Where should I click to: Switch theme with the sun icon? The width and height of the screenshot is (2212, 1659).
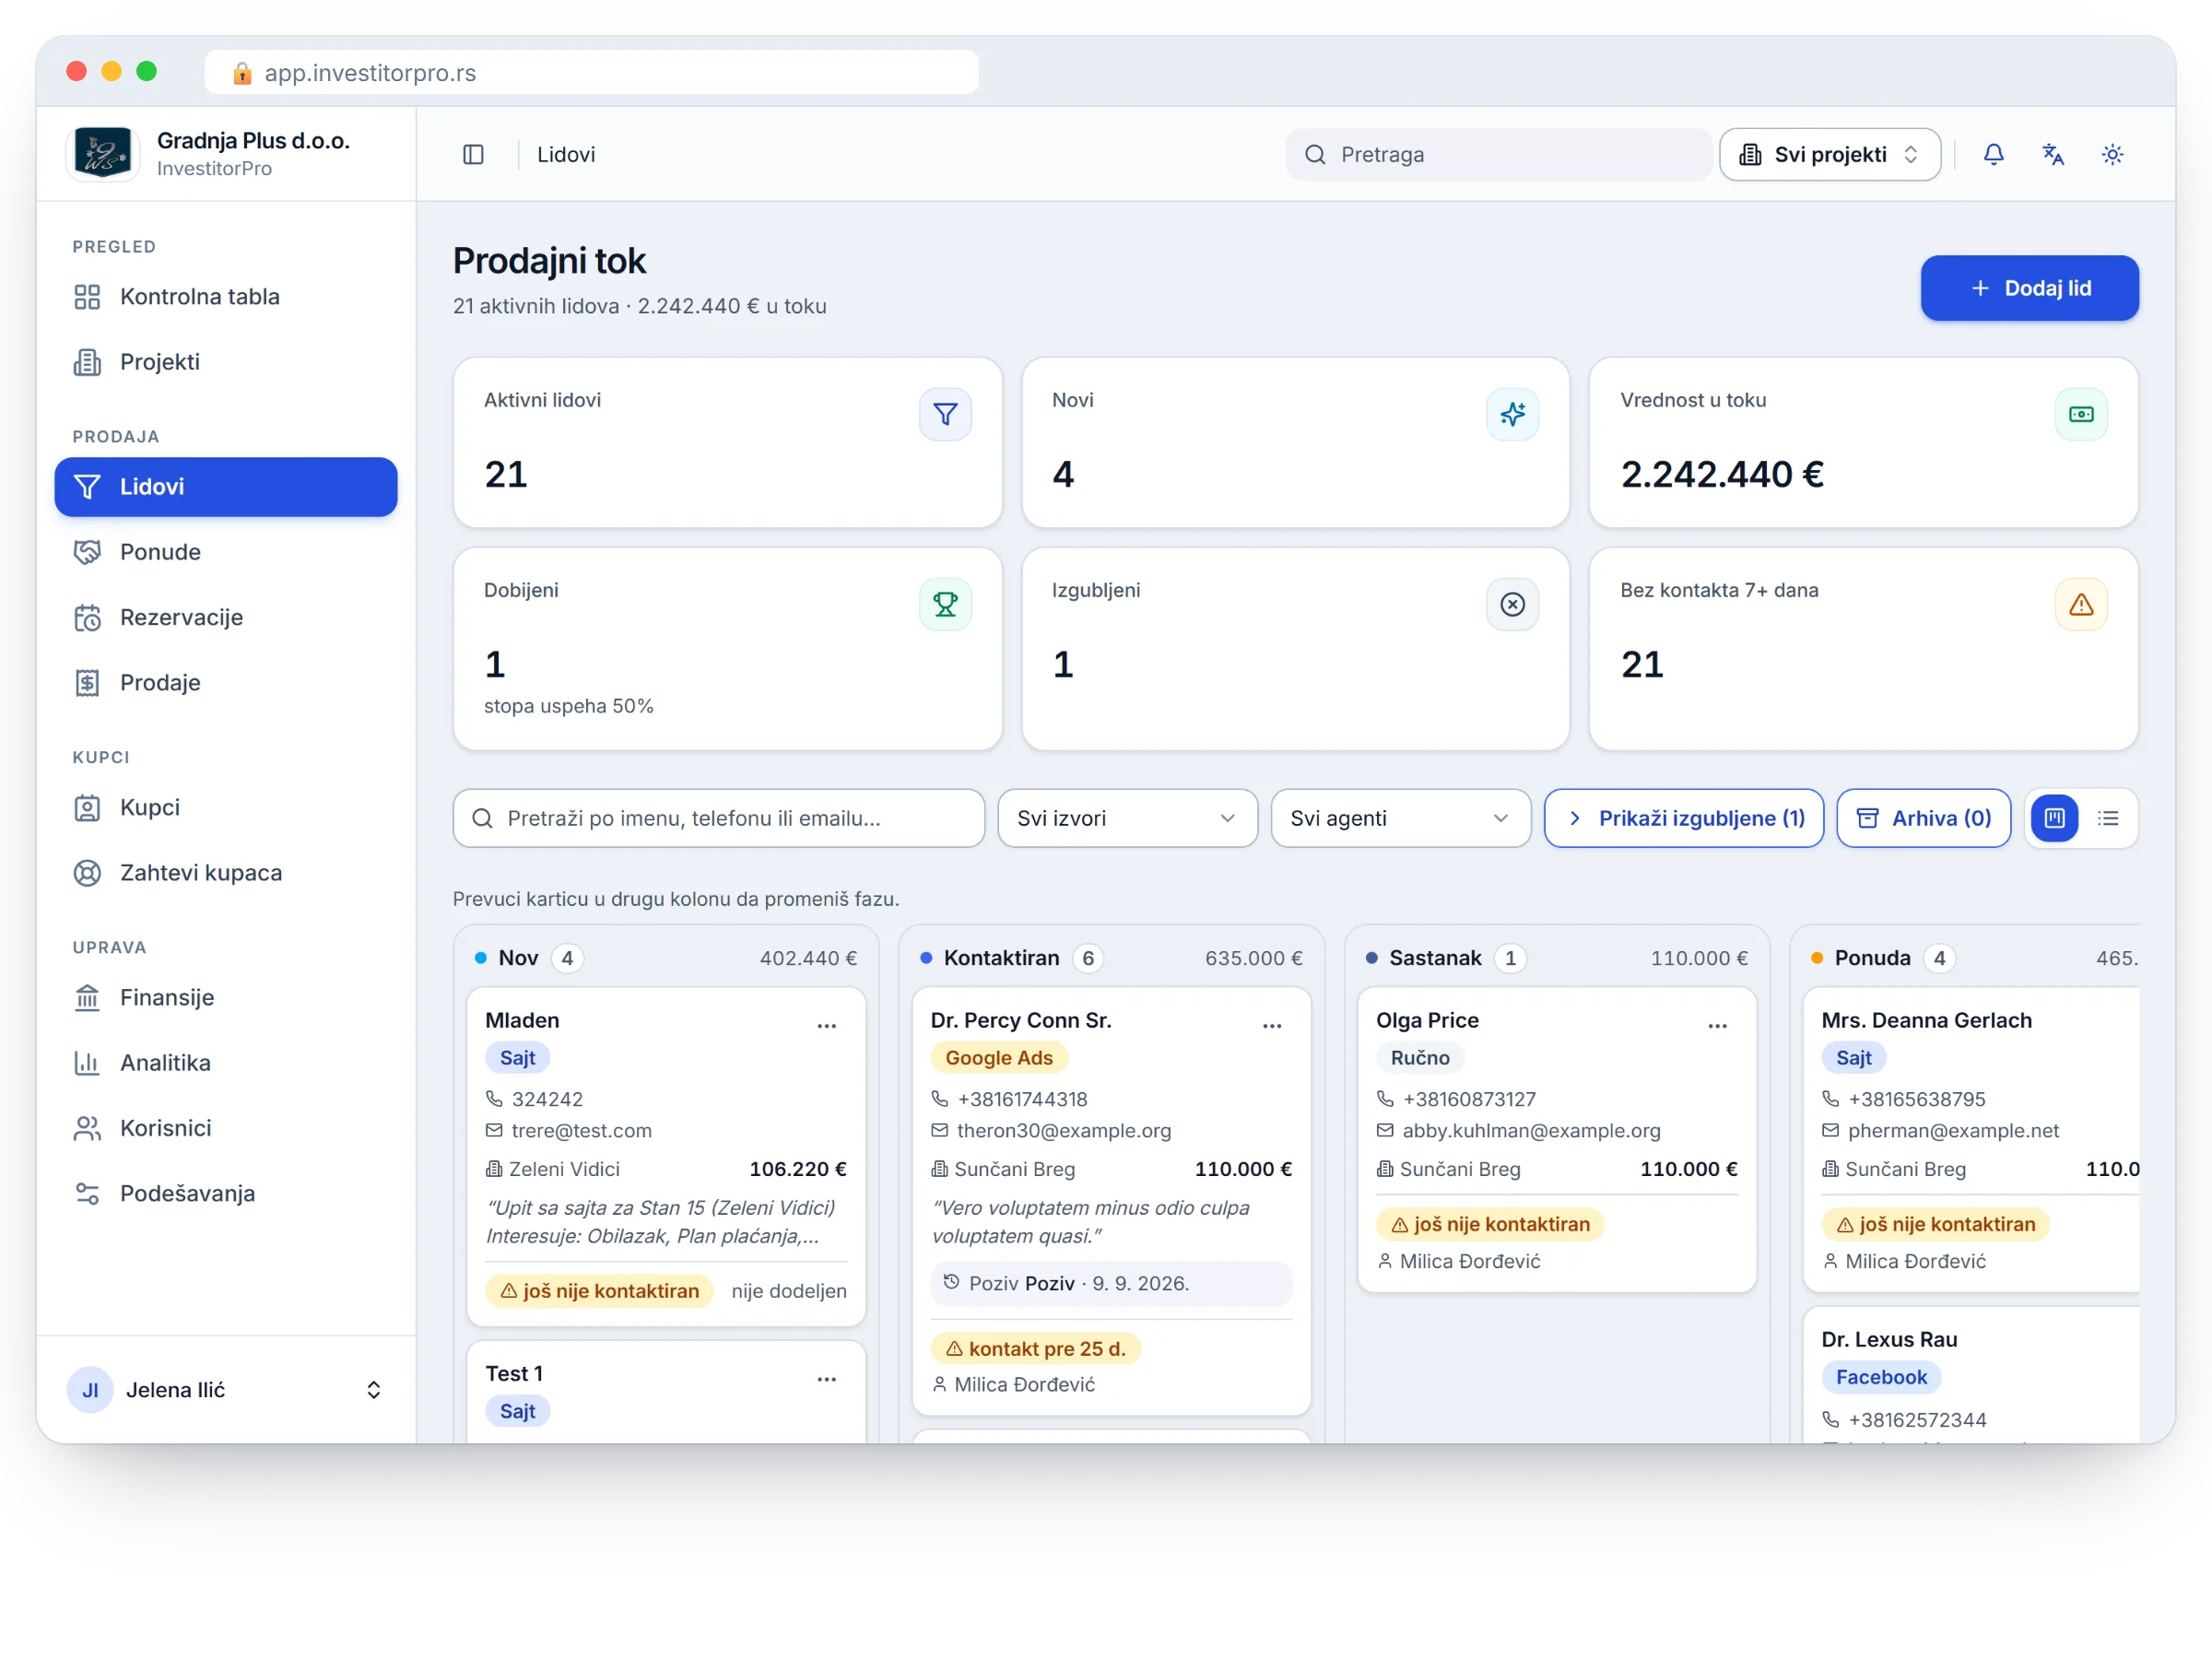click(x=2112, y=154)
